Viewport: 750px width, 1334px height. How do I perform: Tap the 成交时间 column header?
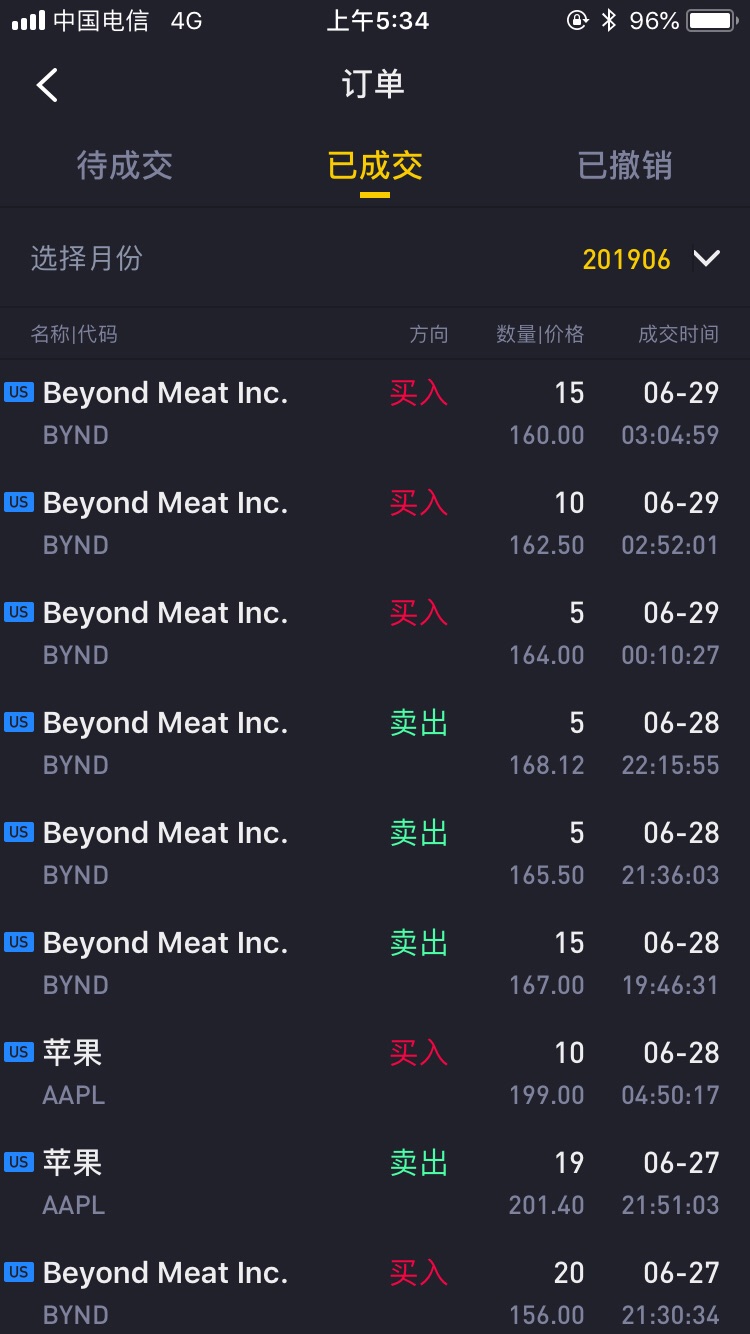(678, 334)
